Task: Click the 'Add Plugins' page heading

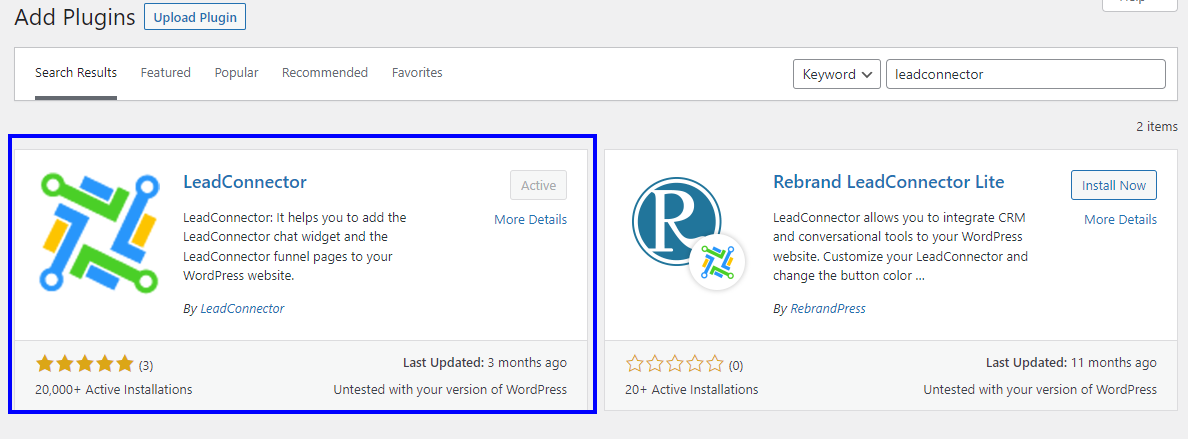Action: click(75, 17)
